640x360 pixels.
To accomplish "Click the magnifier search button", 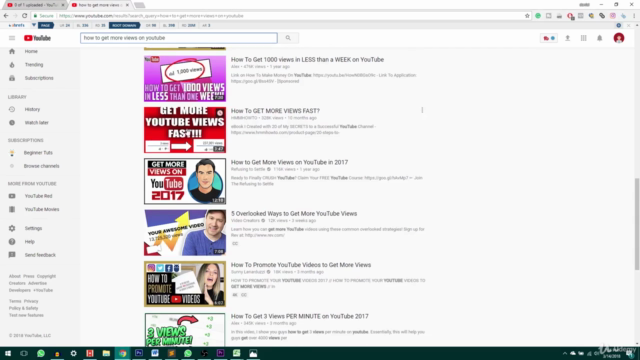I will (x=288, y=38).
